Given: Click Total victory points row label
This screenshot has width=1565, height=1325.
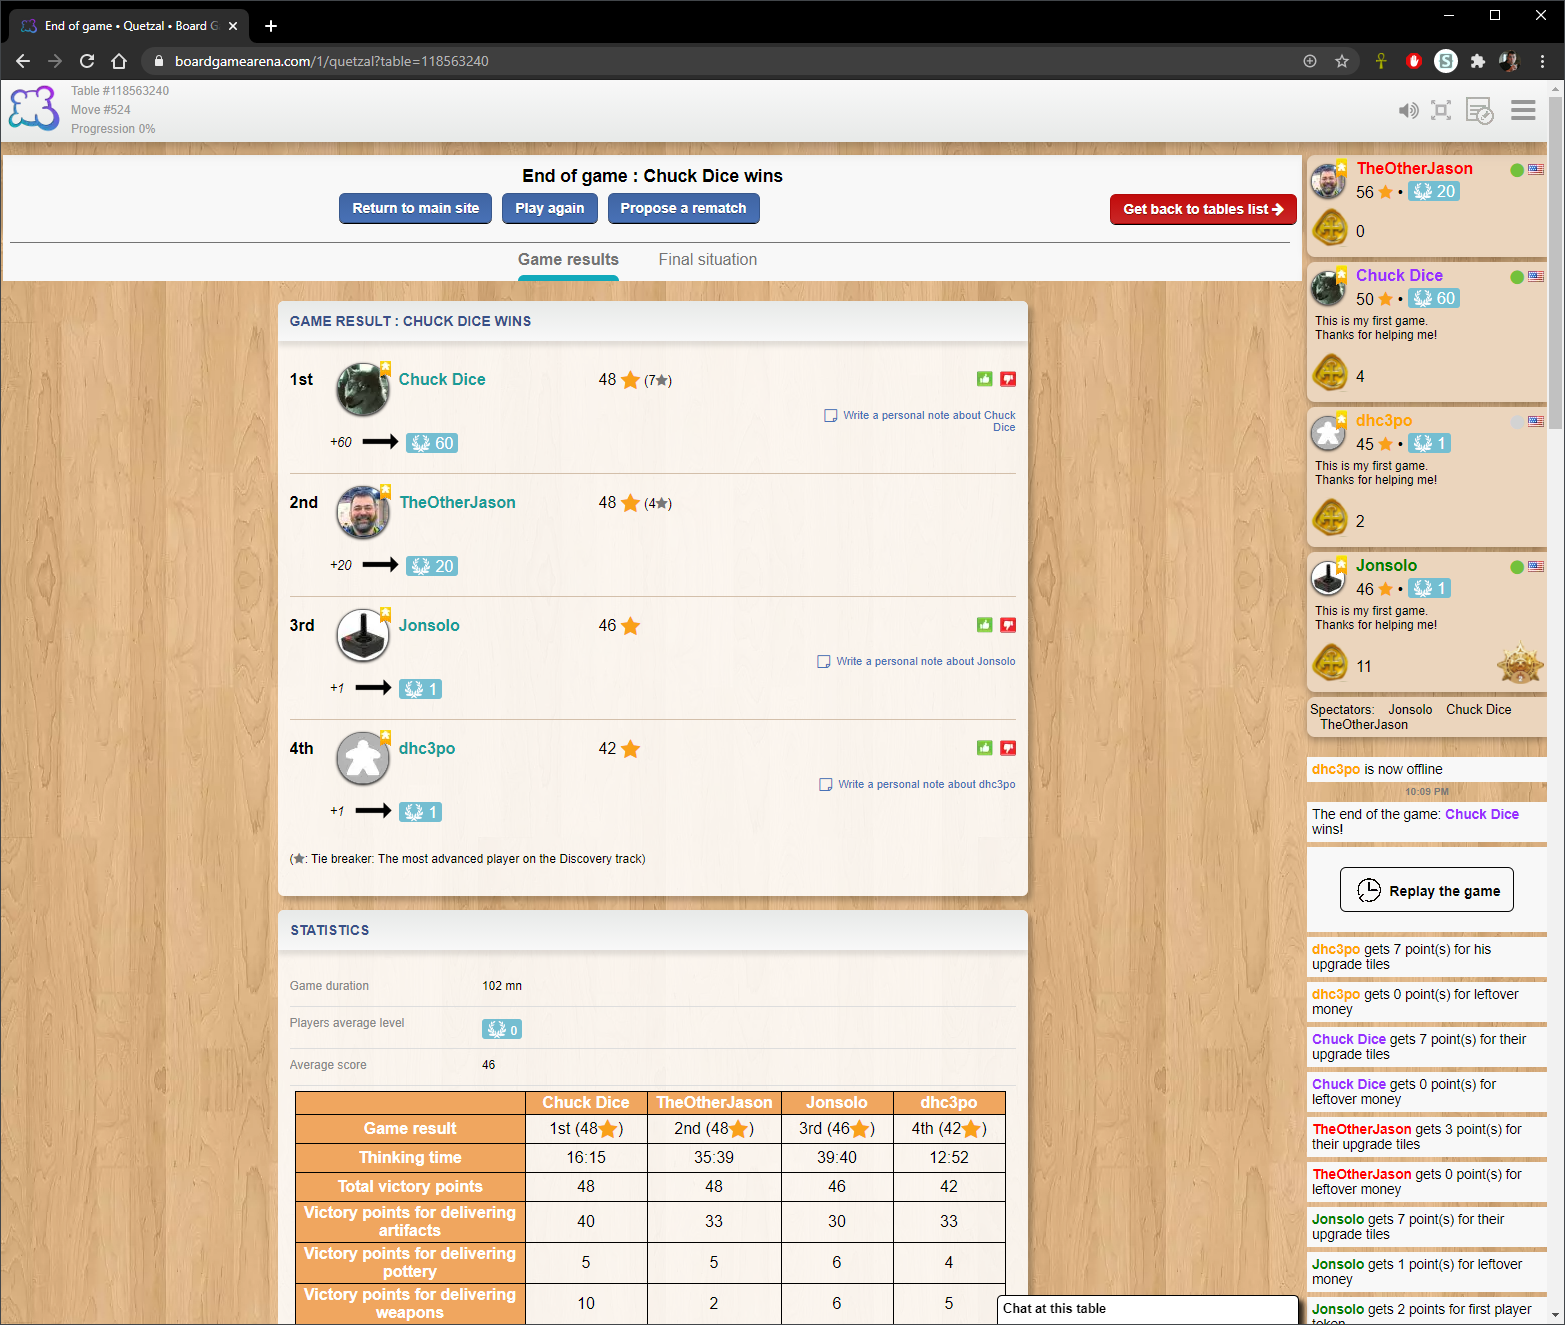Looking at the screenshot, I should tap(410, 1186).
